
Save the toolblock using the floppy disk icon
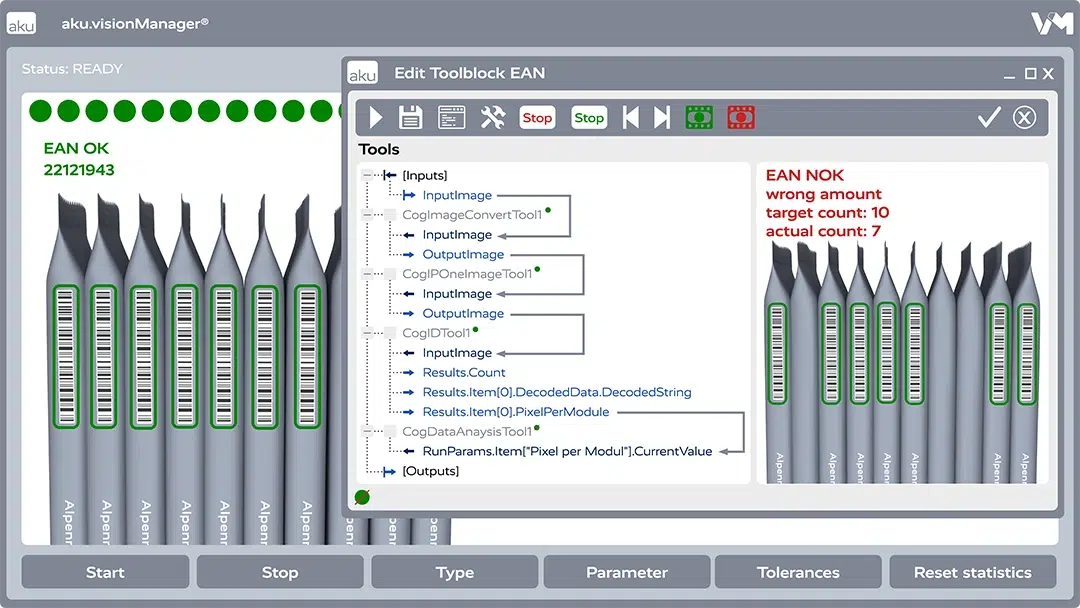[x=410, y=118]
